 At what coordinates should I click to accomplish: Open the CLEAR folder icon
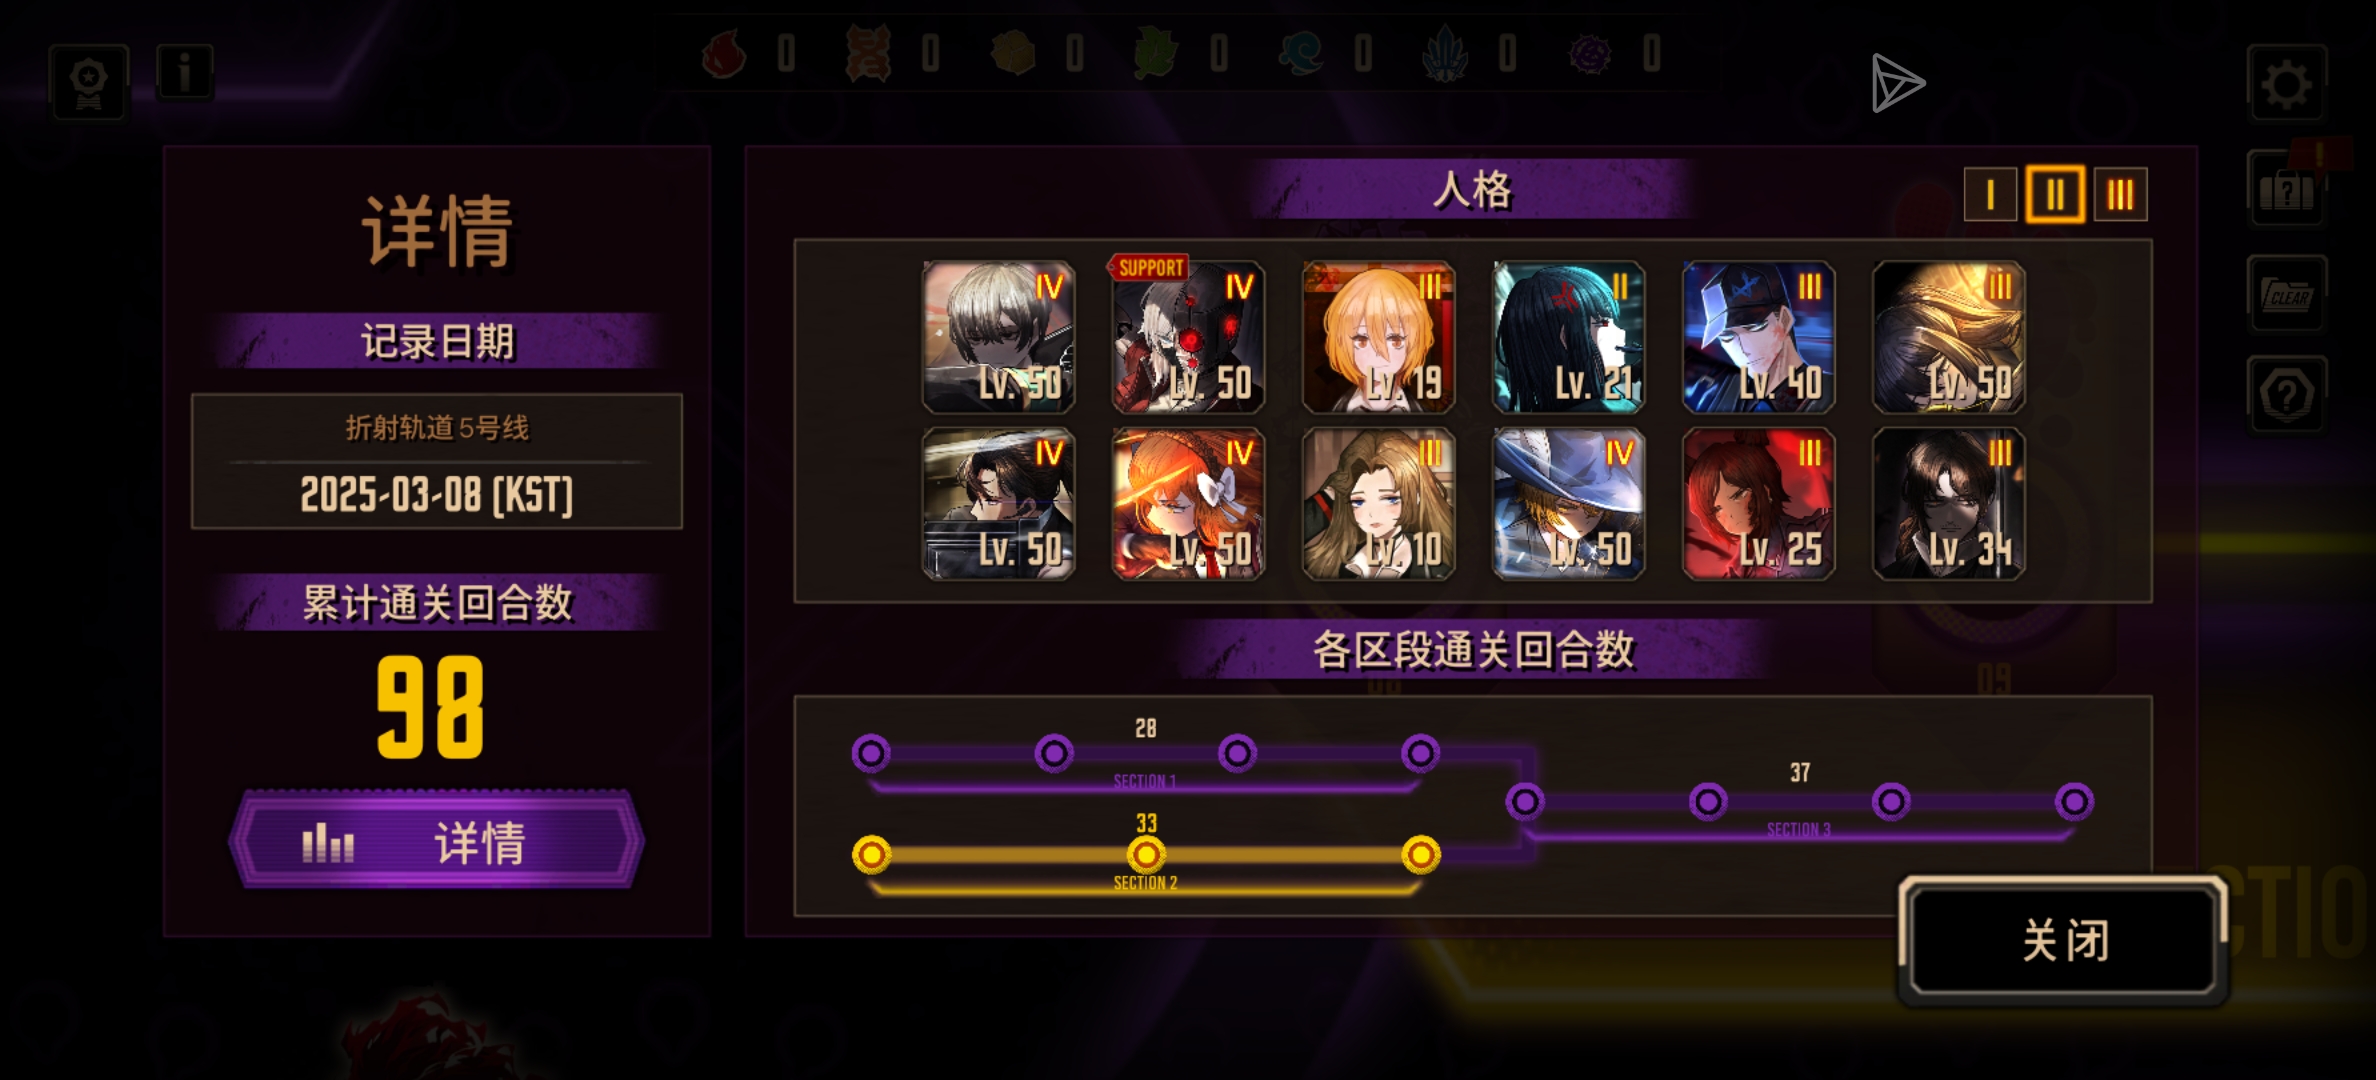(x=2287, y=294)
